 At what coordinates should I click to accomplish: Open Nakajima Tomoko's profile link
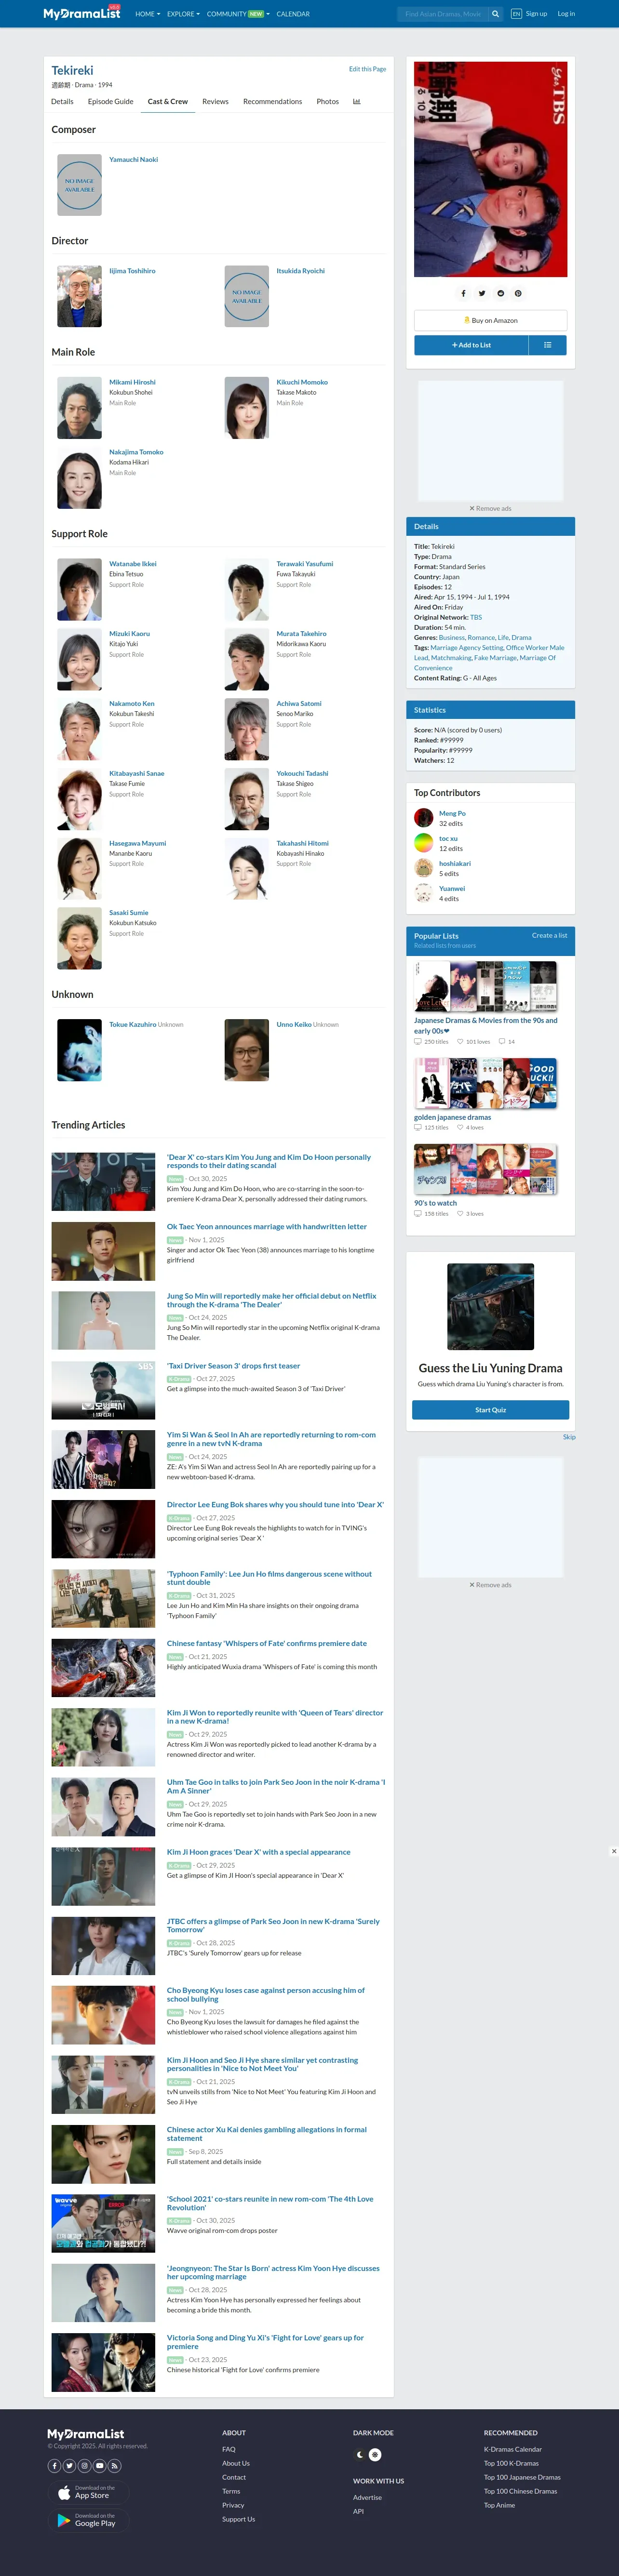pyautogui.click(x=136, y=452)
